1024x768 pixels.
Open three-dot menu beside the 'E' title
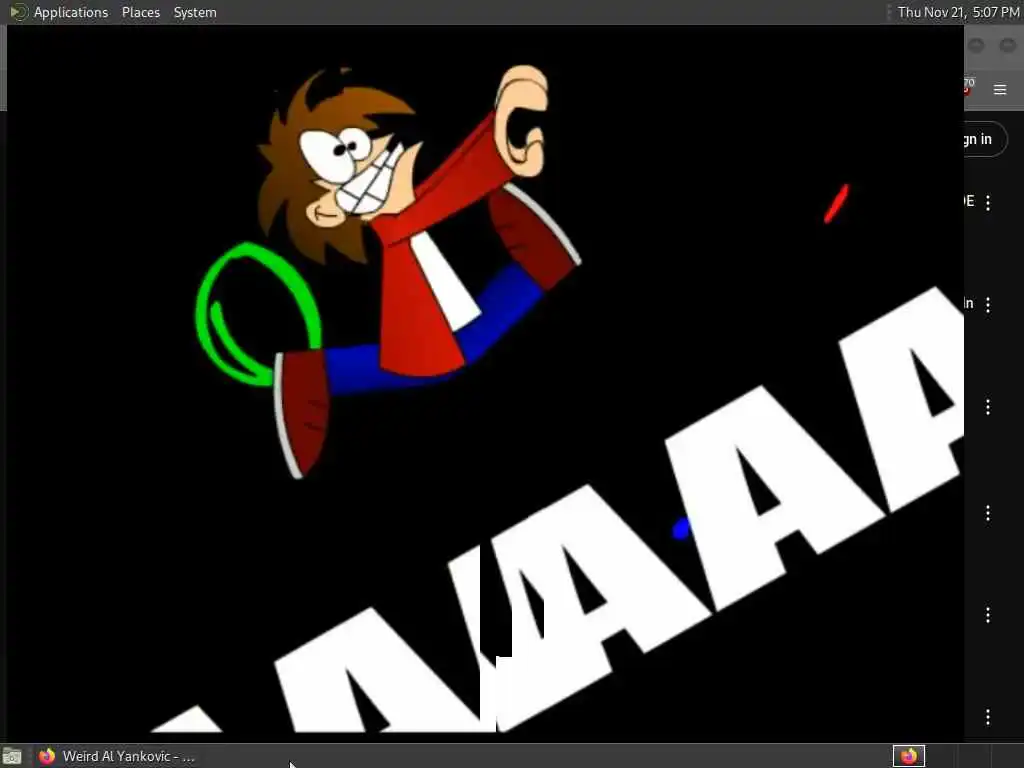988,202
